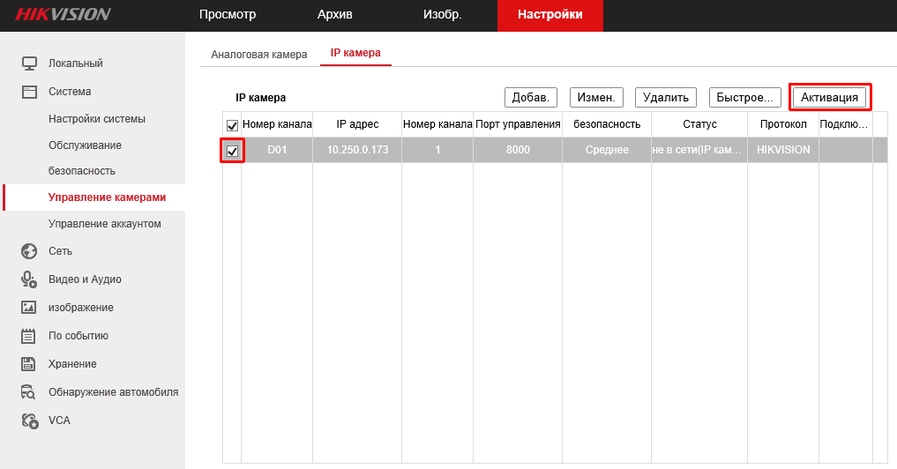Click the Измен. button

[x=596, y=97]
